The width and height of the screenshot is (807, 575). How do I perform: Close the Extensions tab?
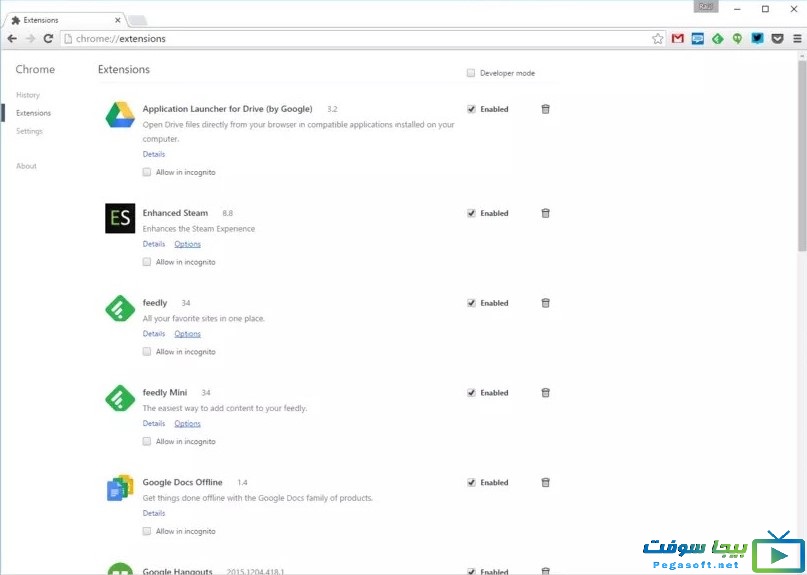tap(118, 20)
